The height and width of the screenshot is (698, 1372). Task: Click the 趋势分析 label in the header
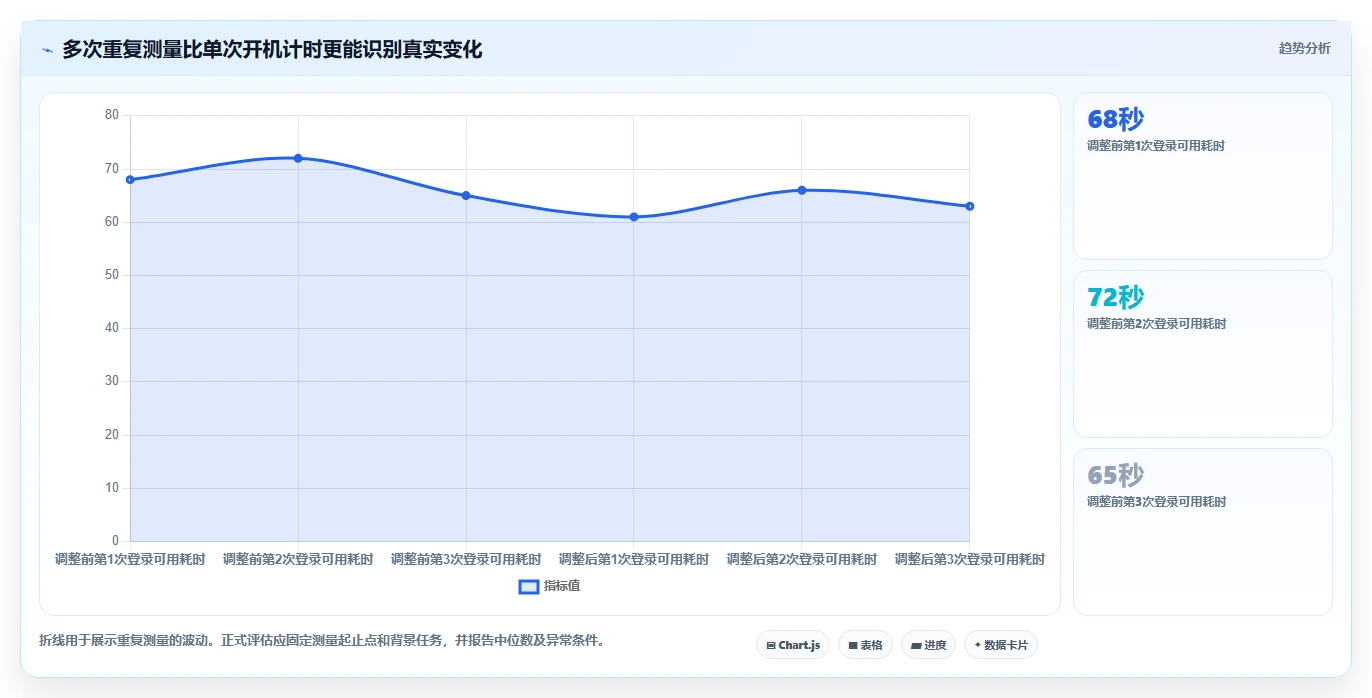(x=1304, y=48)
